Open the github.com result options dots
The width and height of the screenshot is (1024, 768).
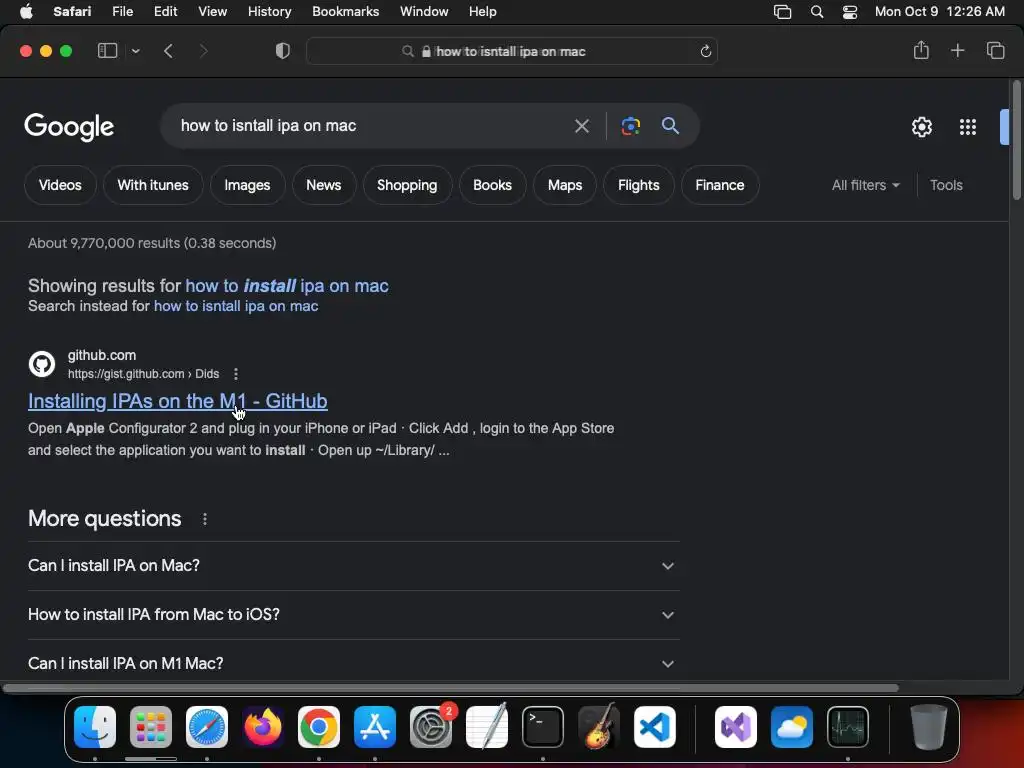click(236, 374)
